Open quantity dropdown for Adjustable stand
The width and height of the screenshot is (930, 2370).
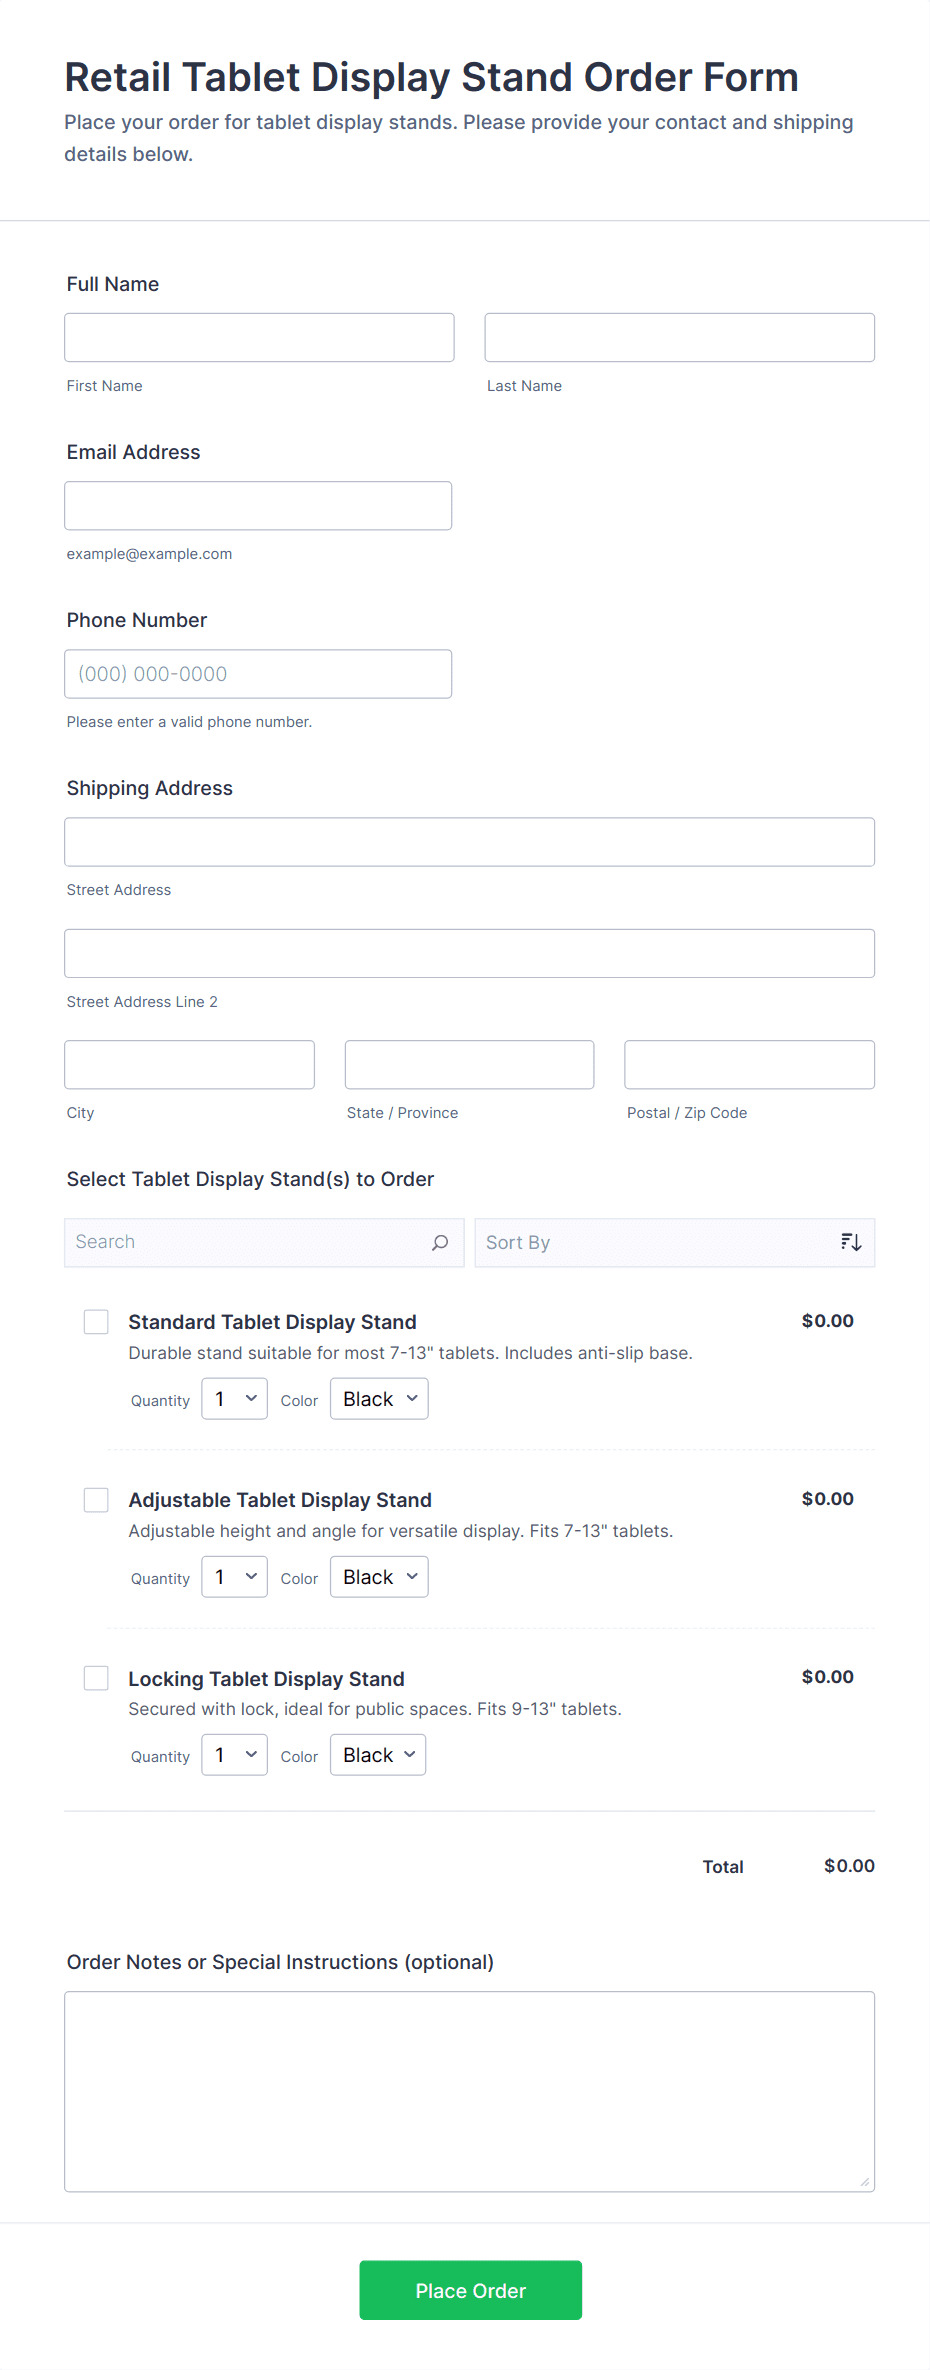coord(234,1576)
